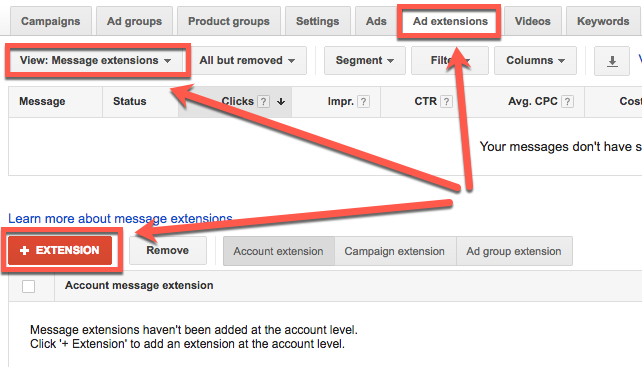Open the Segment dropdown
Viewport: 642px width, 367px height.
364,61
